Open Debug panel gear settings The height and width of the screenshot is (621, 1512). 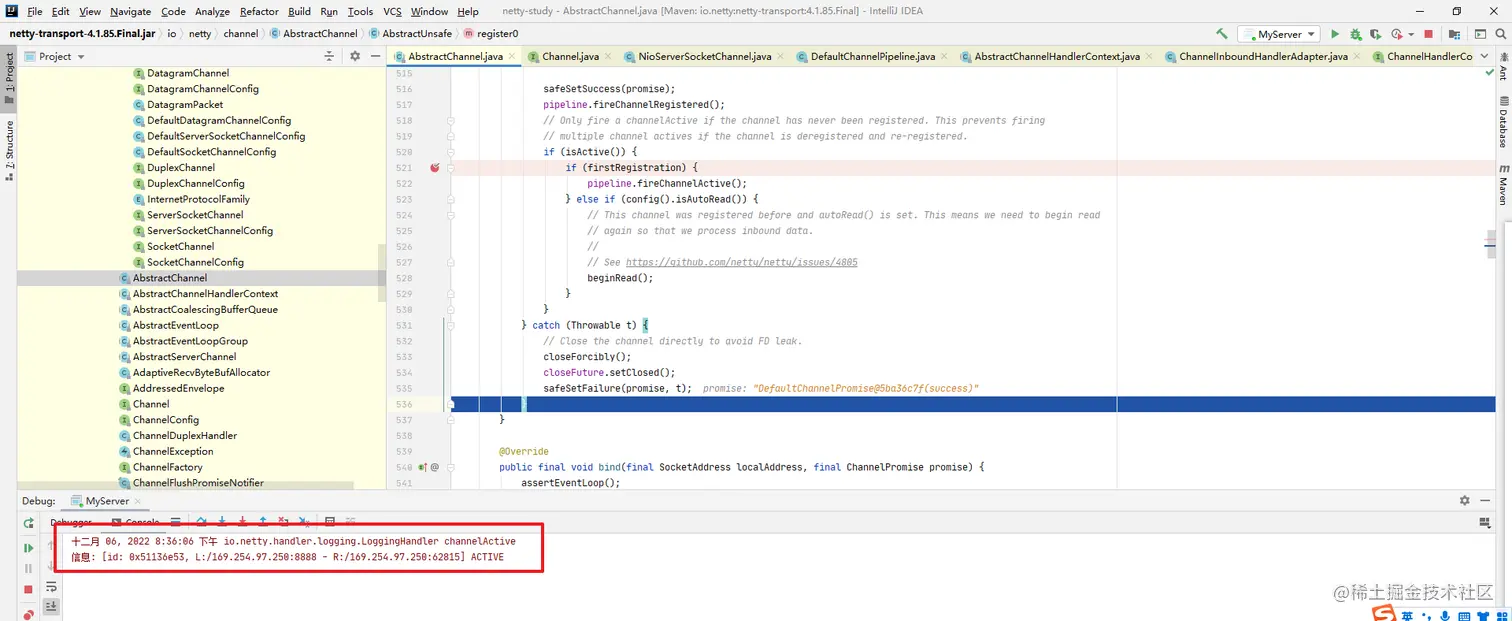coord(1465,500)
